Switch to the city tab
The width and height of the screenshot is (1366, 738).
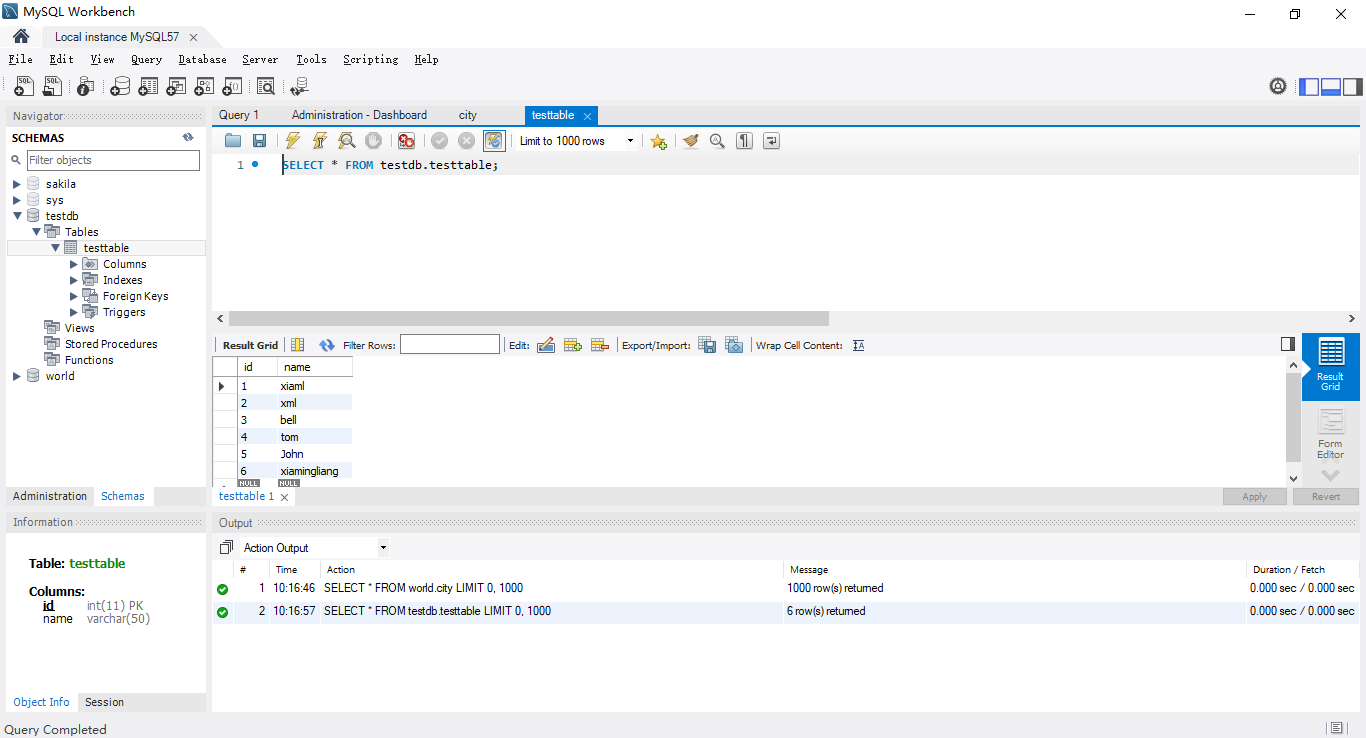point(468,115)
